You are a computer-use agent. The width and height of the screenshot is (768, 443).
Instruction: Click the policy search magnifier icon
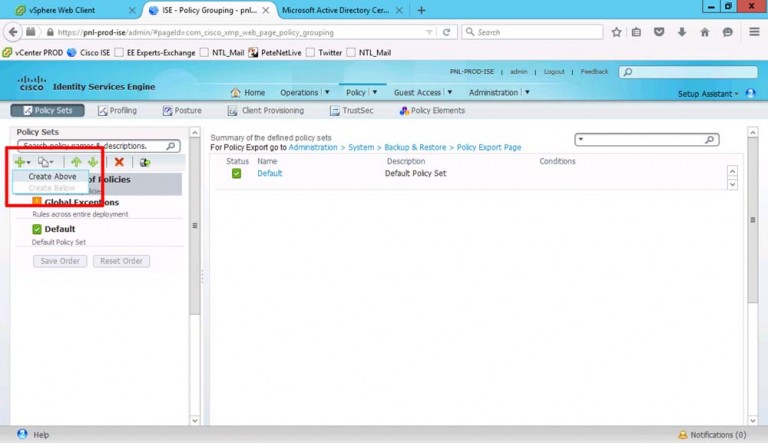tap(170, 146)
